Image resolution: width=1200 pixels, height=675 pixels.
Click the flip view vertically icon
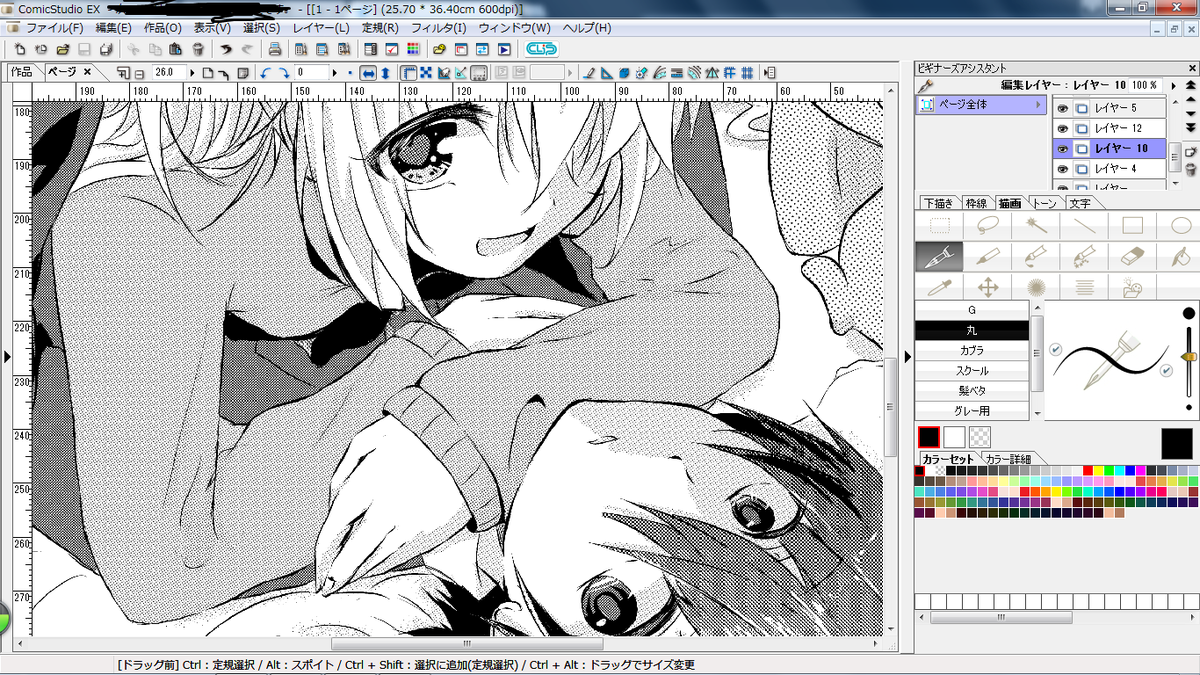point(385,73)
